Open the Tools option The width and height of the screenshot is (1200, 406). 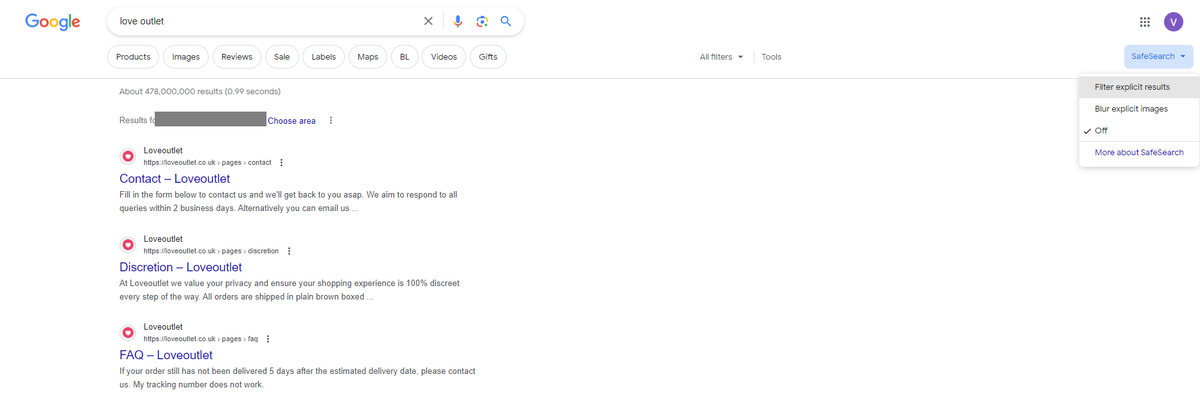(x=771, y=57)
